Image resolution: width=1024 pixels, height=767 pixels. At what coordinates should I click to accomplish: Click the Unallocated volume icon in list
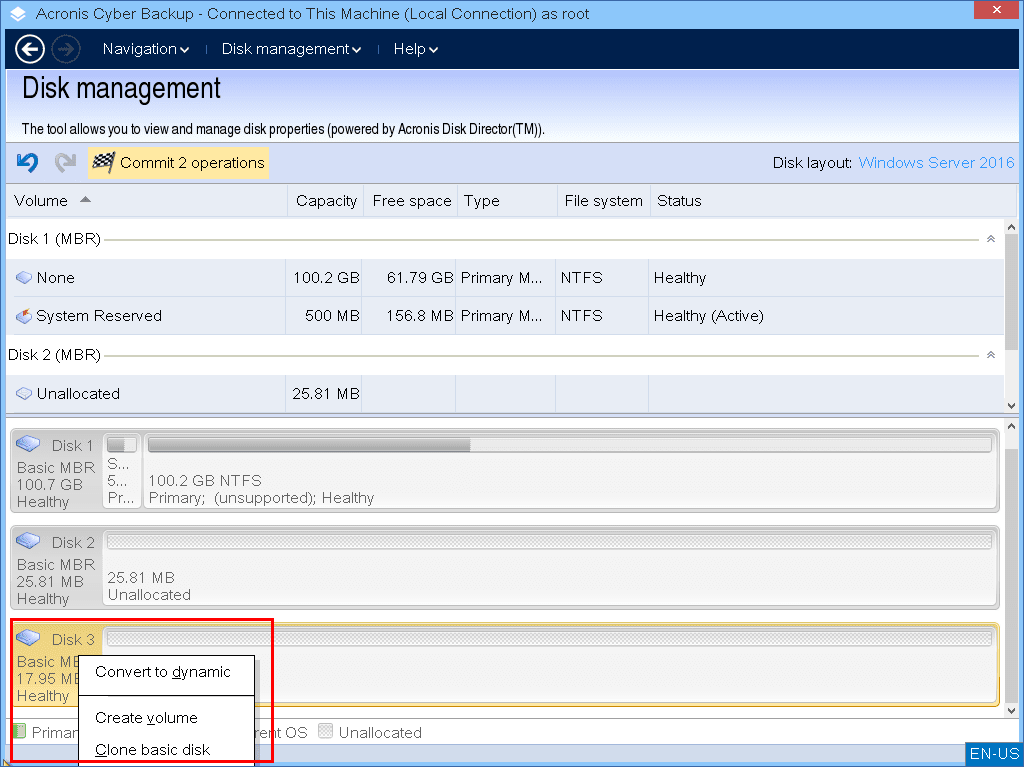(24, 394)
